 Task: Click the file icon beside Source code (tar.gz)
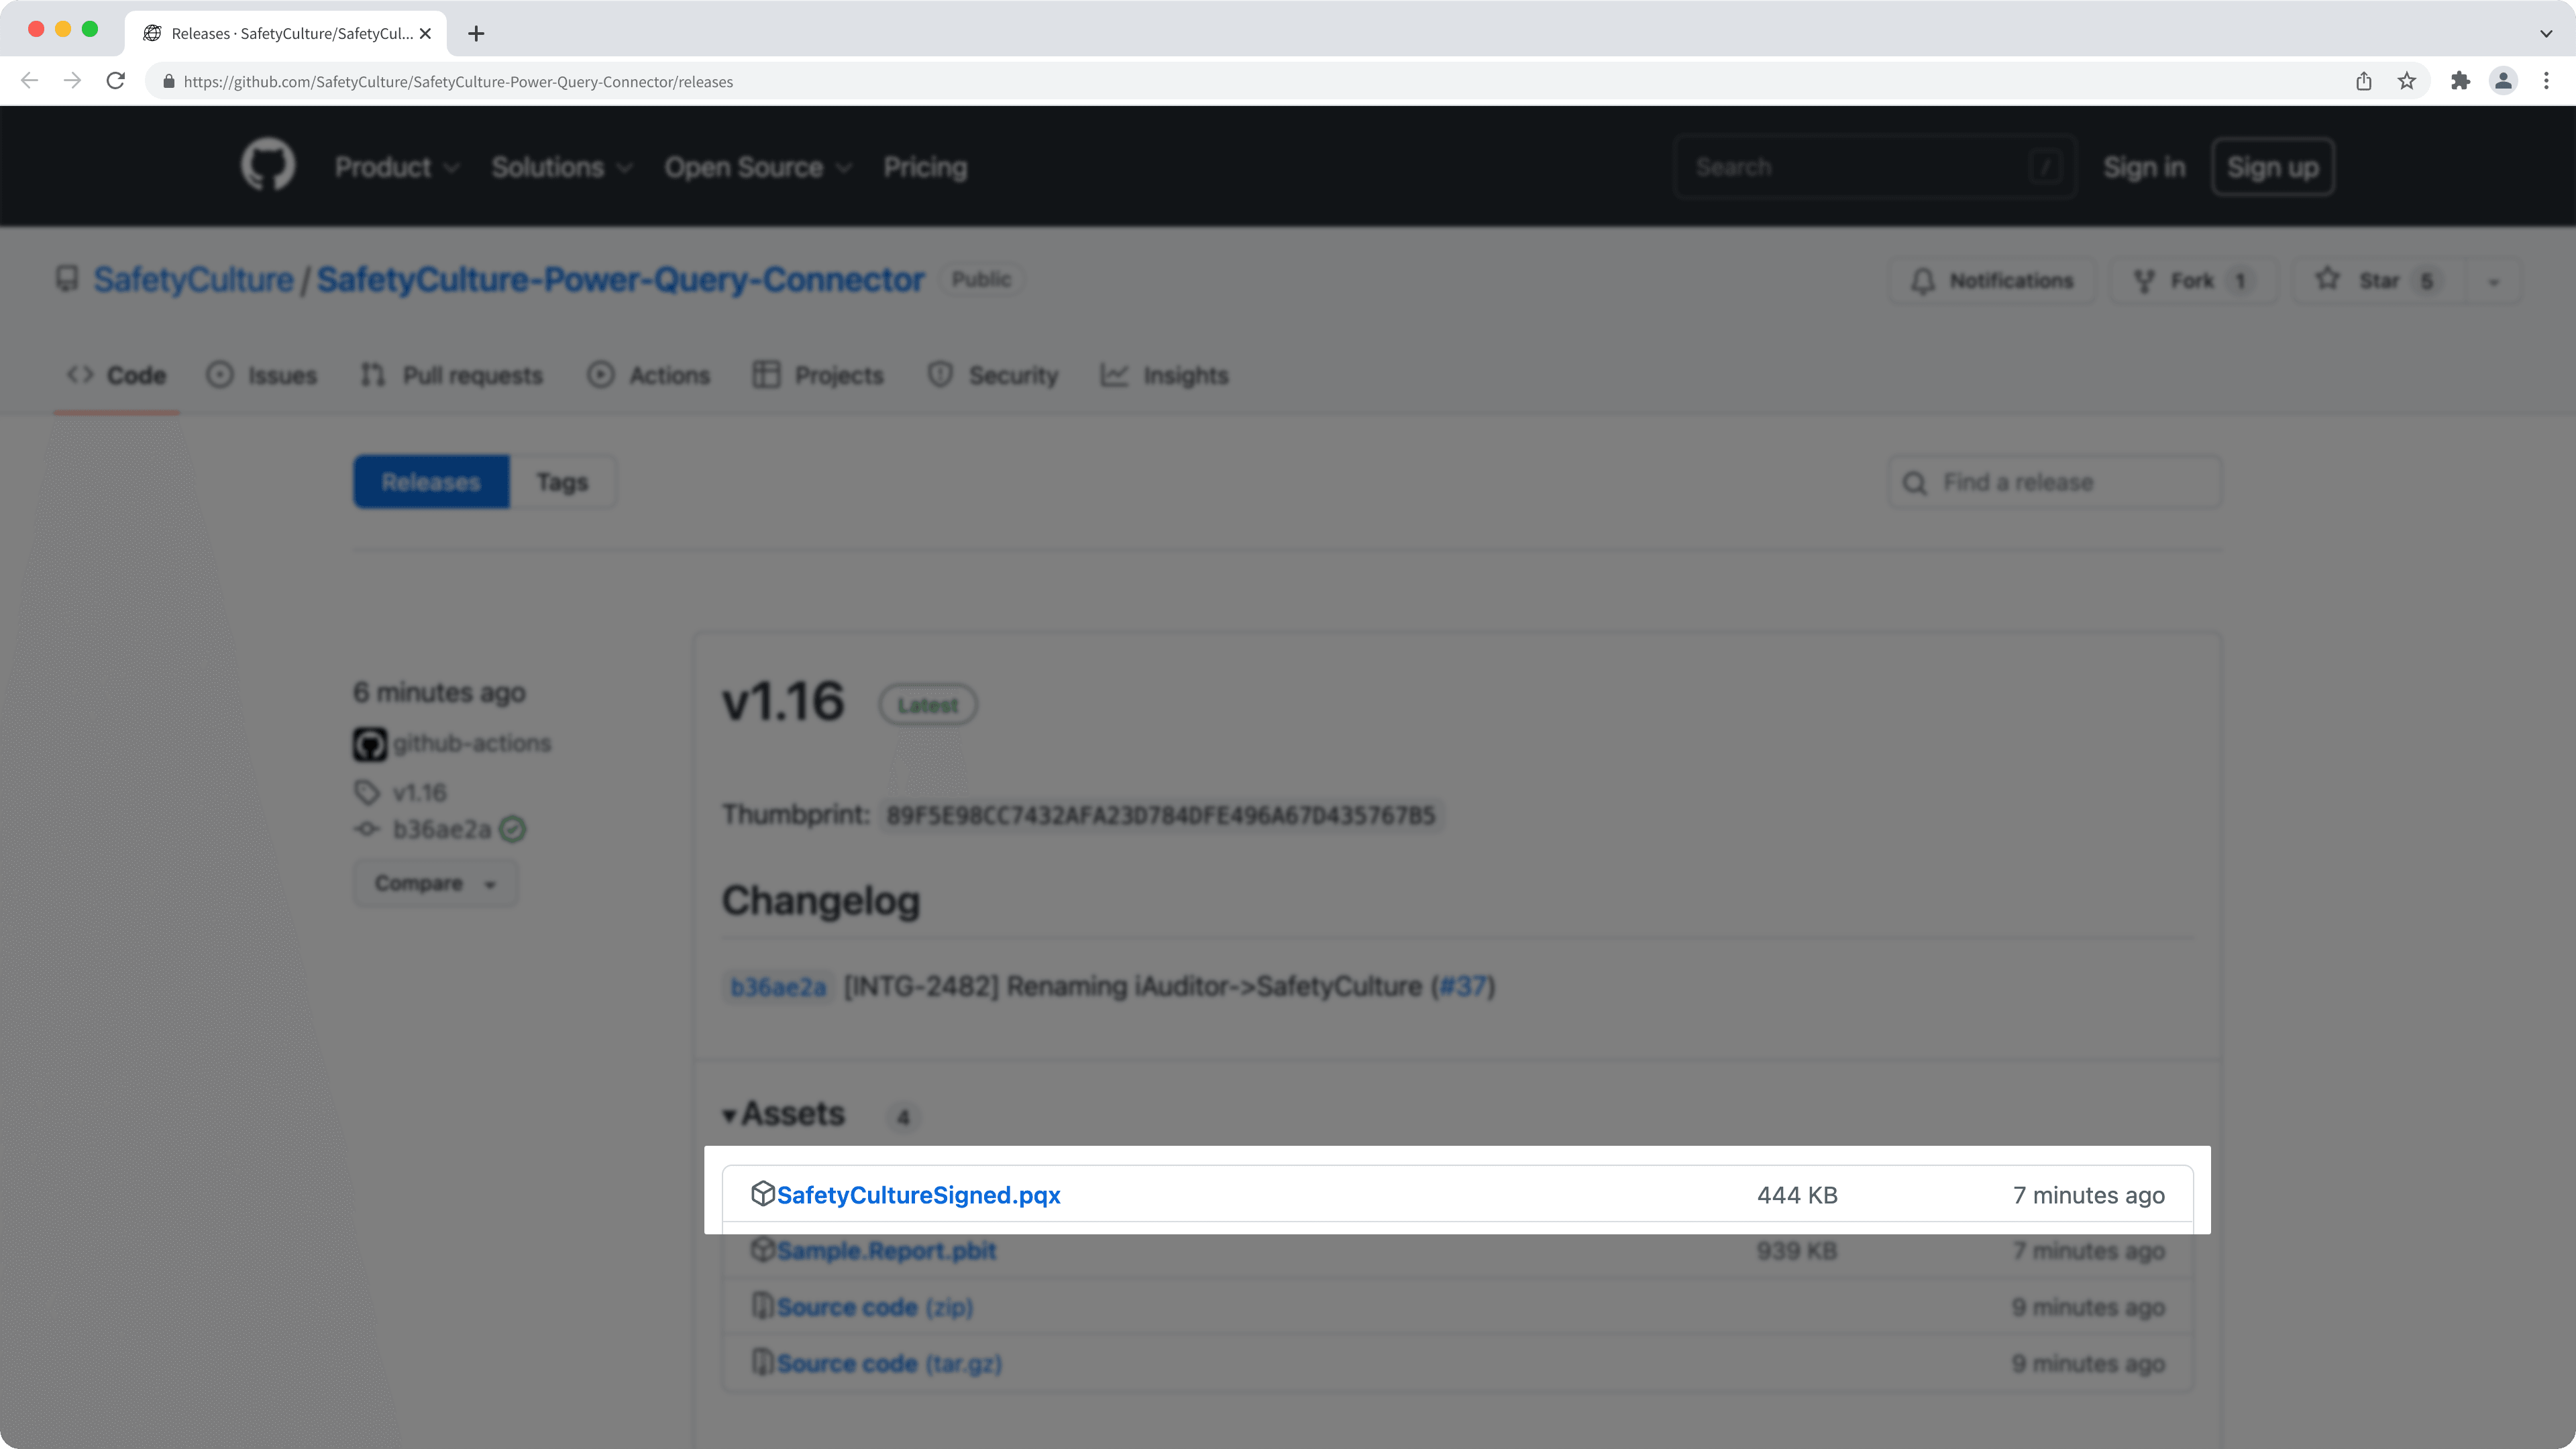762,1362
